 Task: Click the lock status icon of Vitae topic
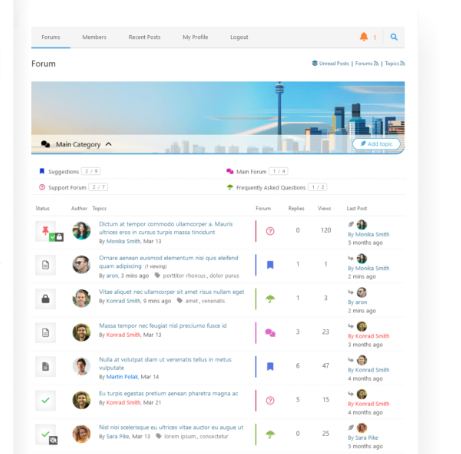[x=45, y=299]
